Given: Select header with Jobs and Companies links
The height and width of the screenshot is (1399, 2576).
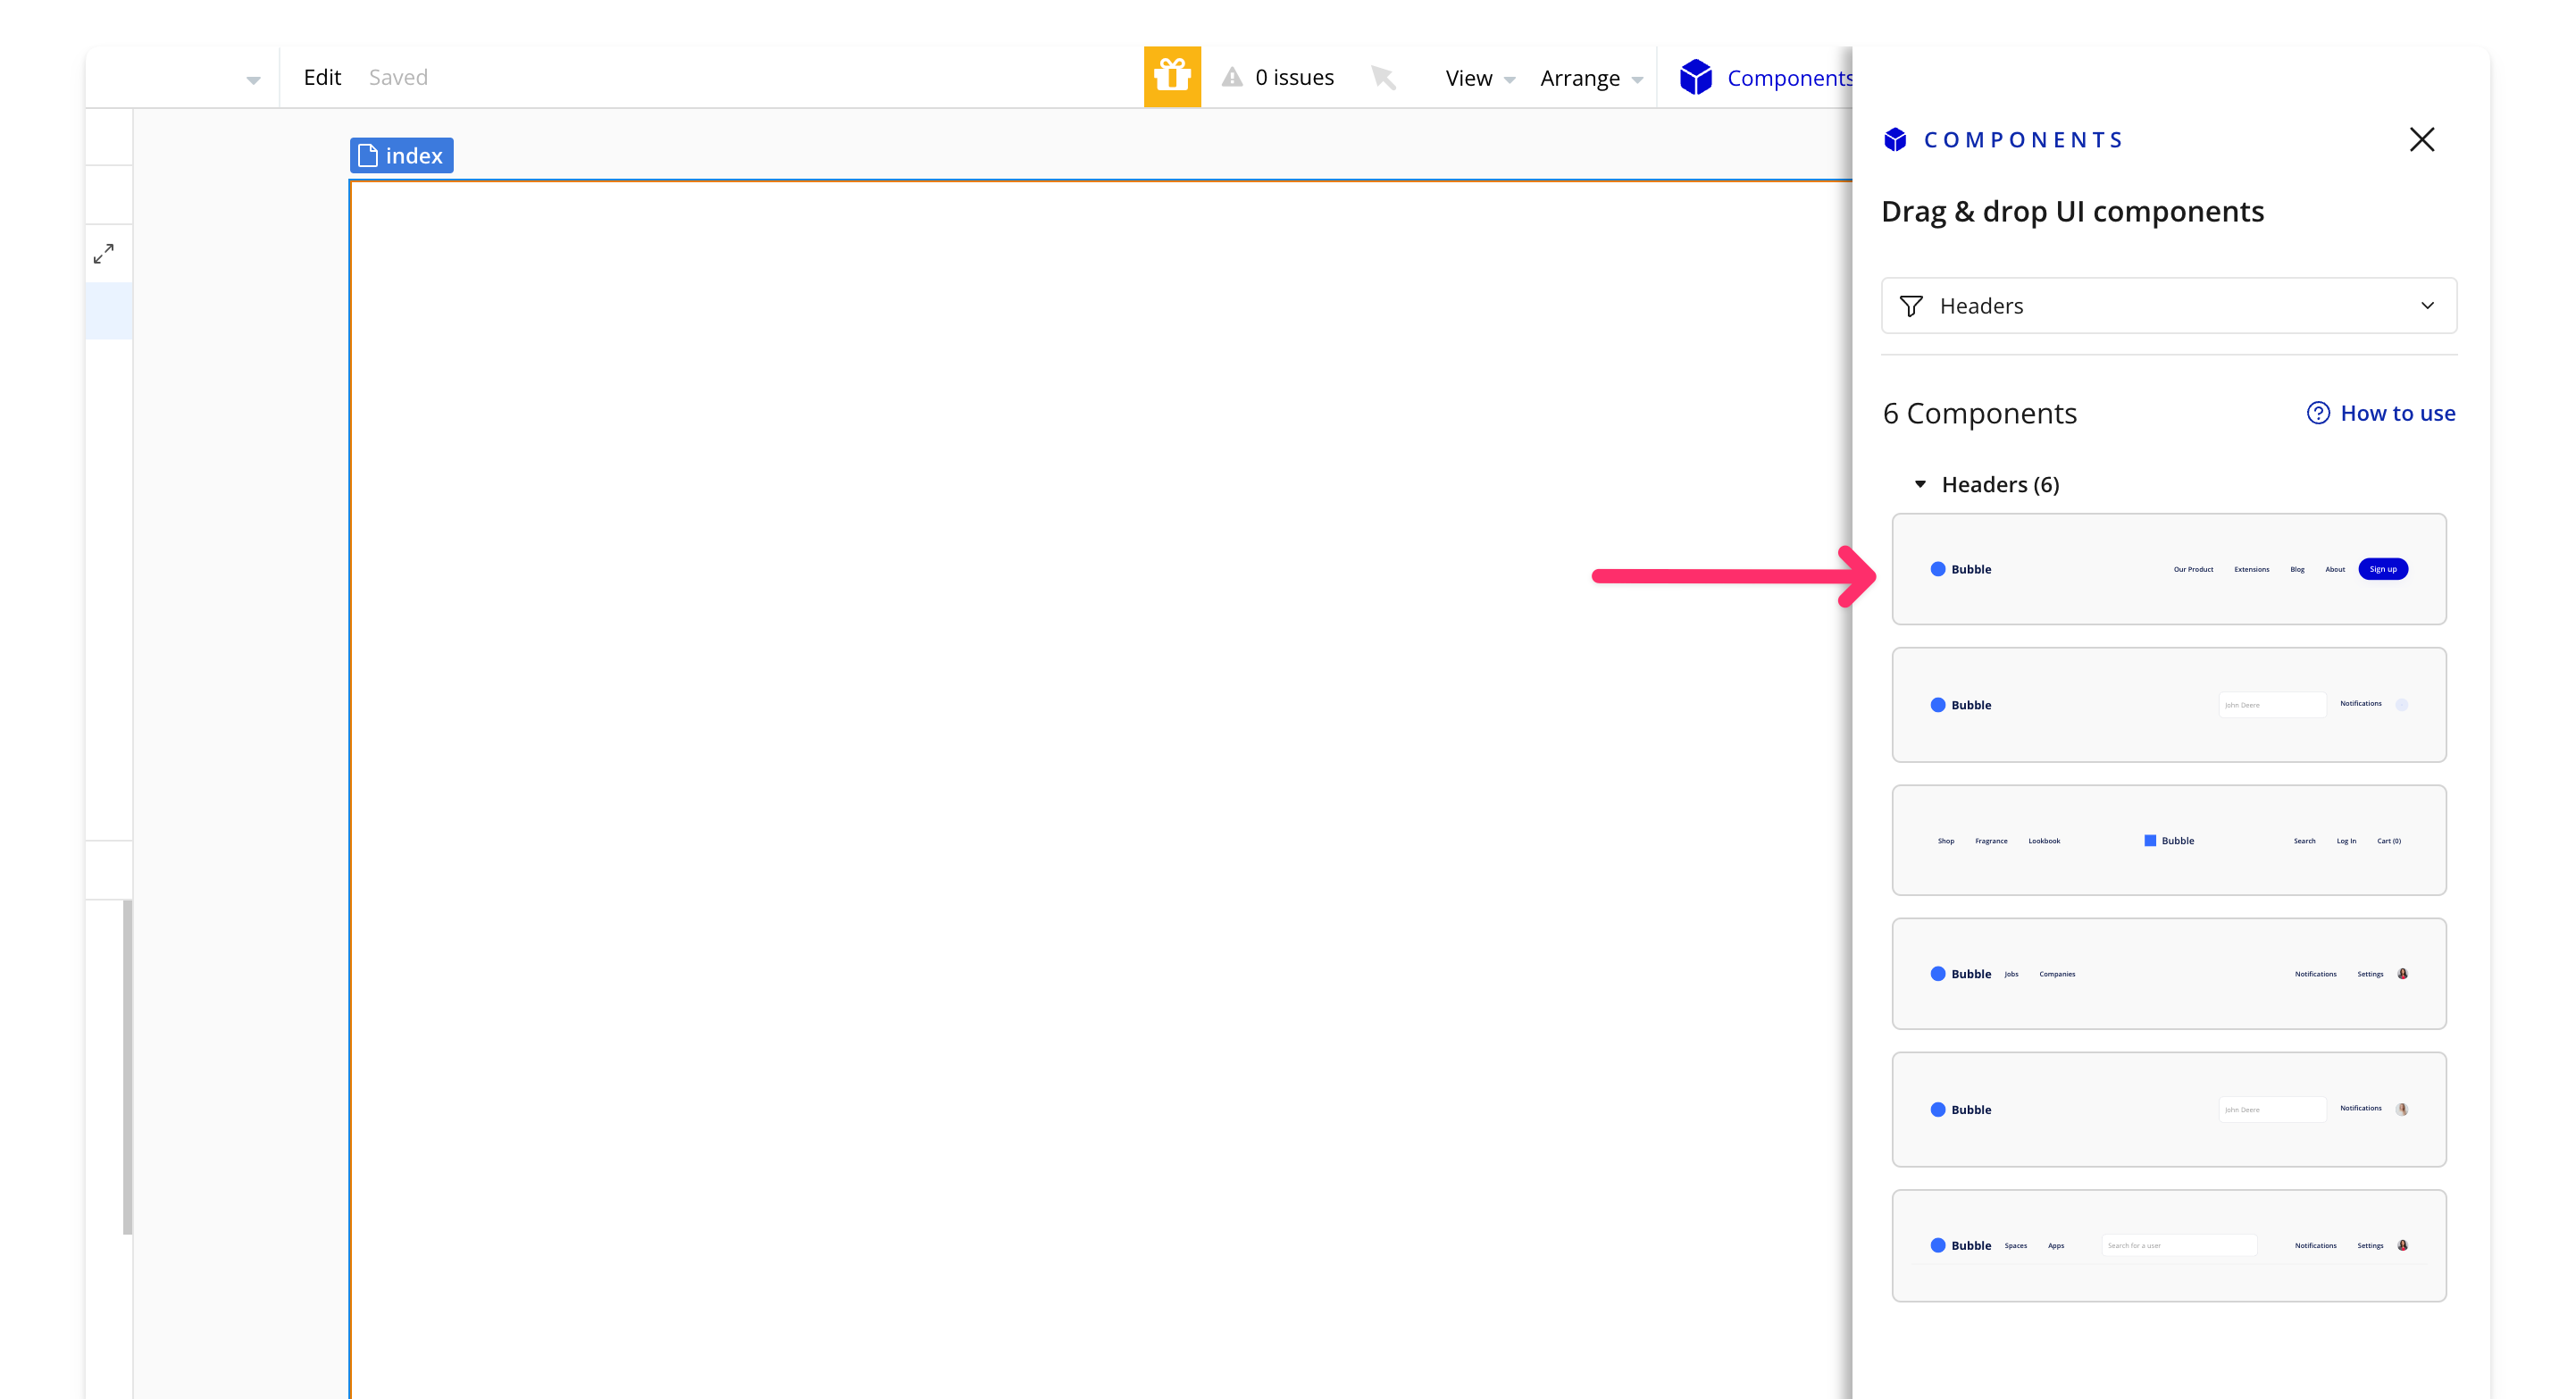Looking at the screenshot, I should [x=2168, y=973].
